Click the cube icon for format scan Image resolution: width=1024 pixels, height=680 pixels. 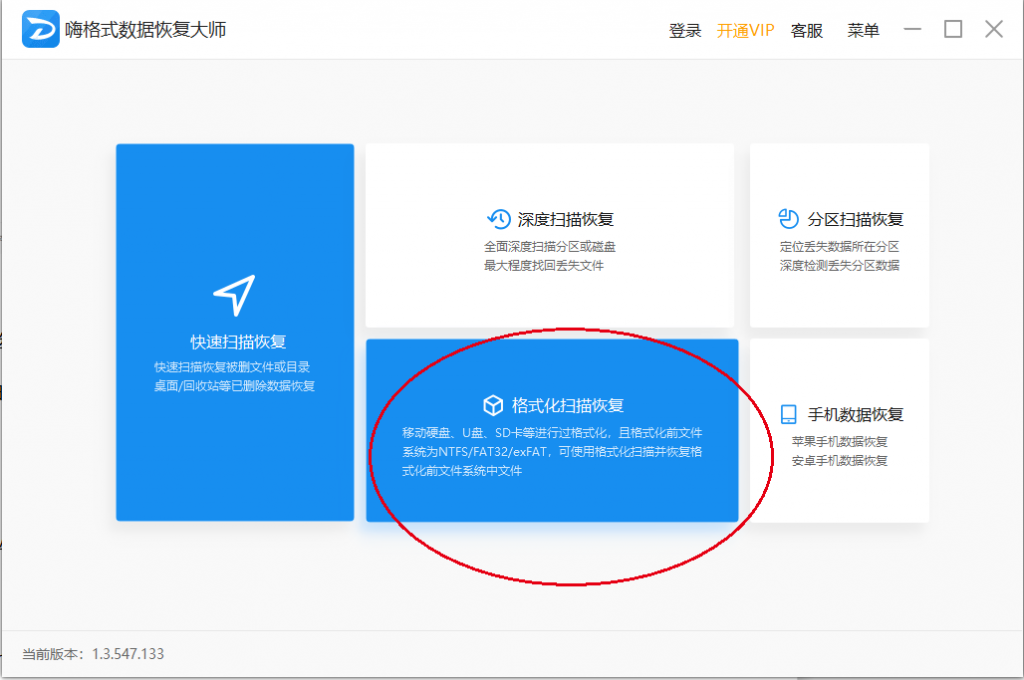pyautogui.click(x=493, y=405)
